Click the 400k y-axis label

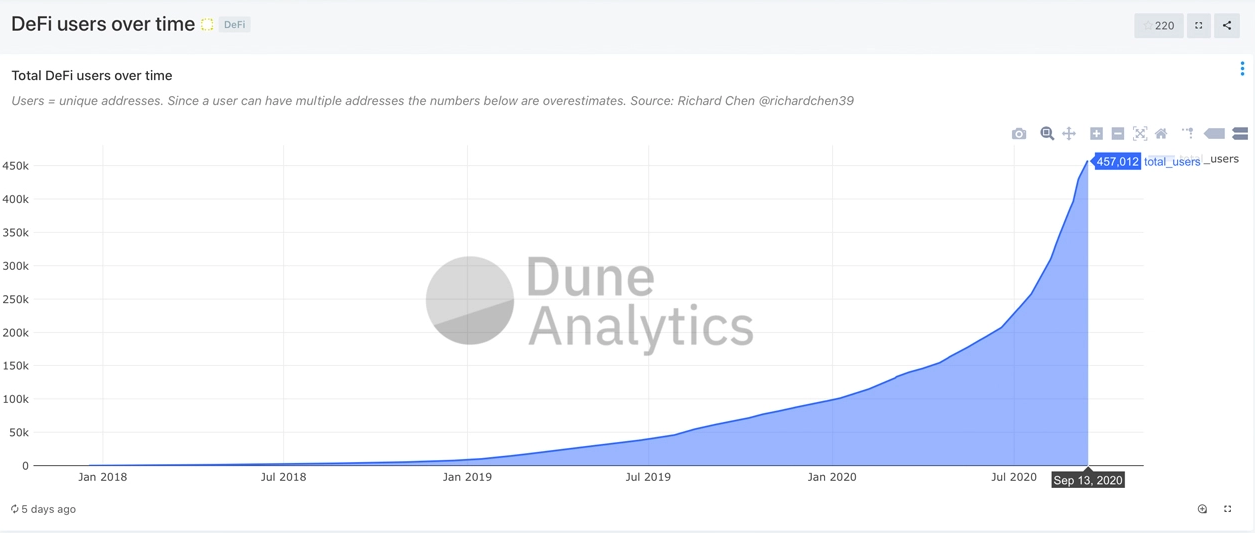point(16,199)
